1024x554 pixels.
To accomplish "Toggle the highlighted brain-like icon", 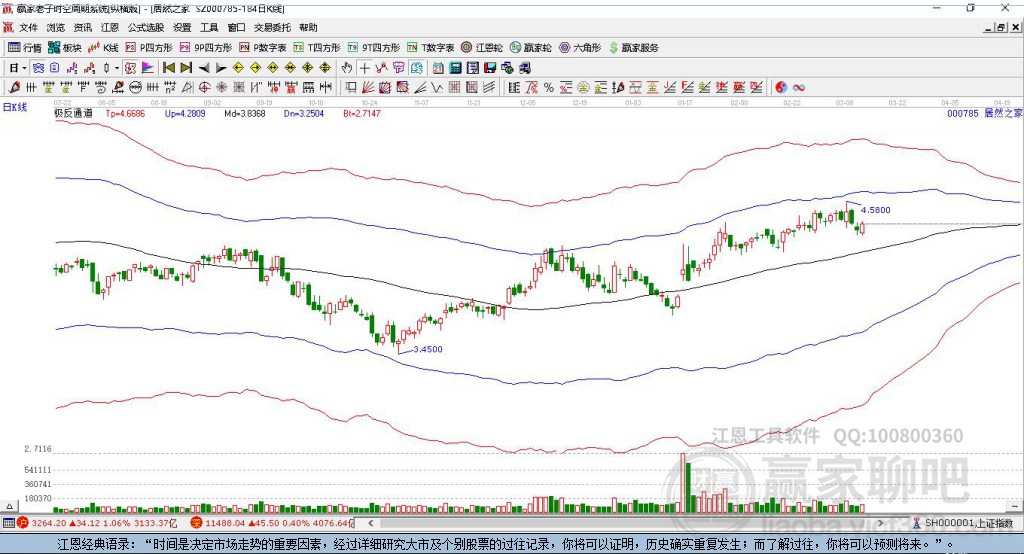I will click(416, 68).
